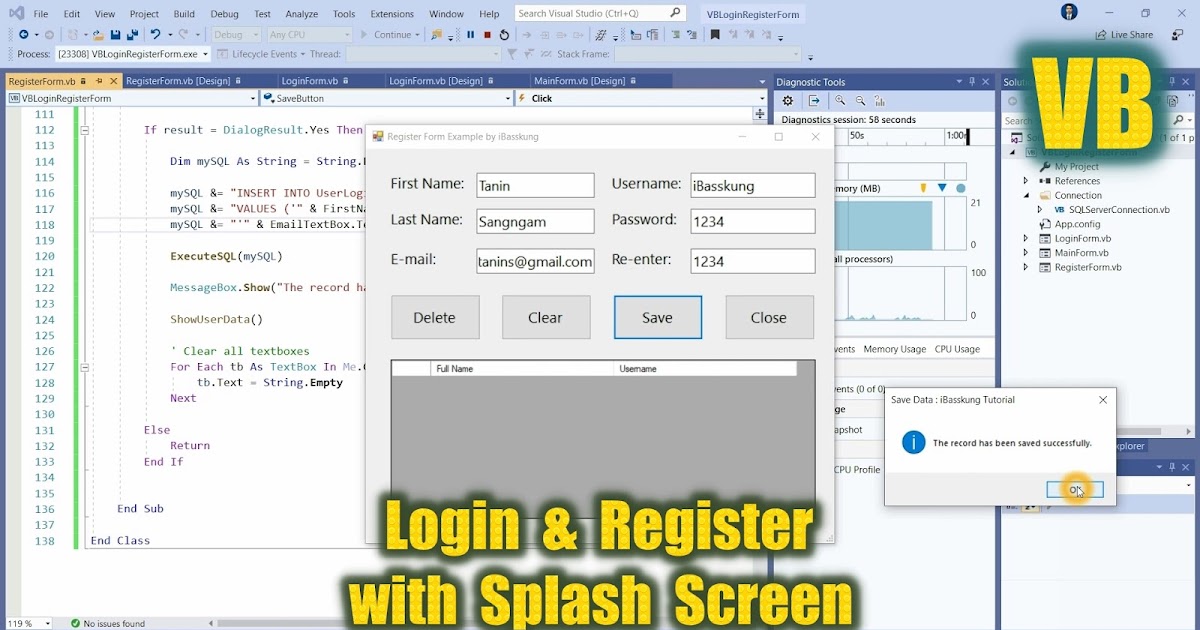Open the Any CPU platform dropdown
This screenshot has height=630, width=1200.
pyautogui.click(x=307, y=34)
